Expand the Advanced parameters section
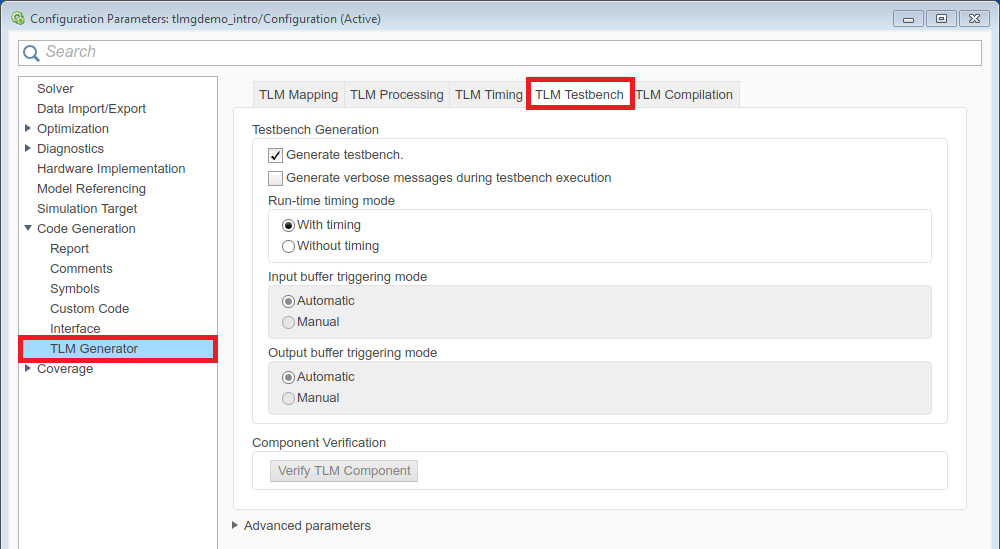The image size is (1000, 549). 235,525
